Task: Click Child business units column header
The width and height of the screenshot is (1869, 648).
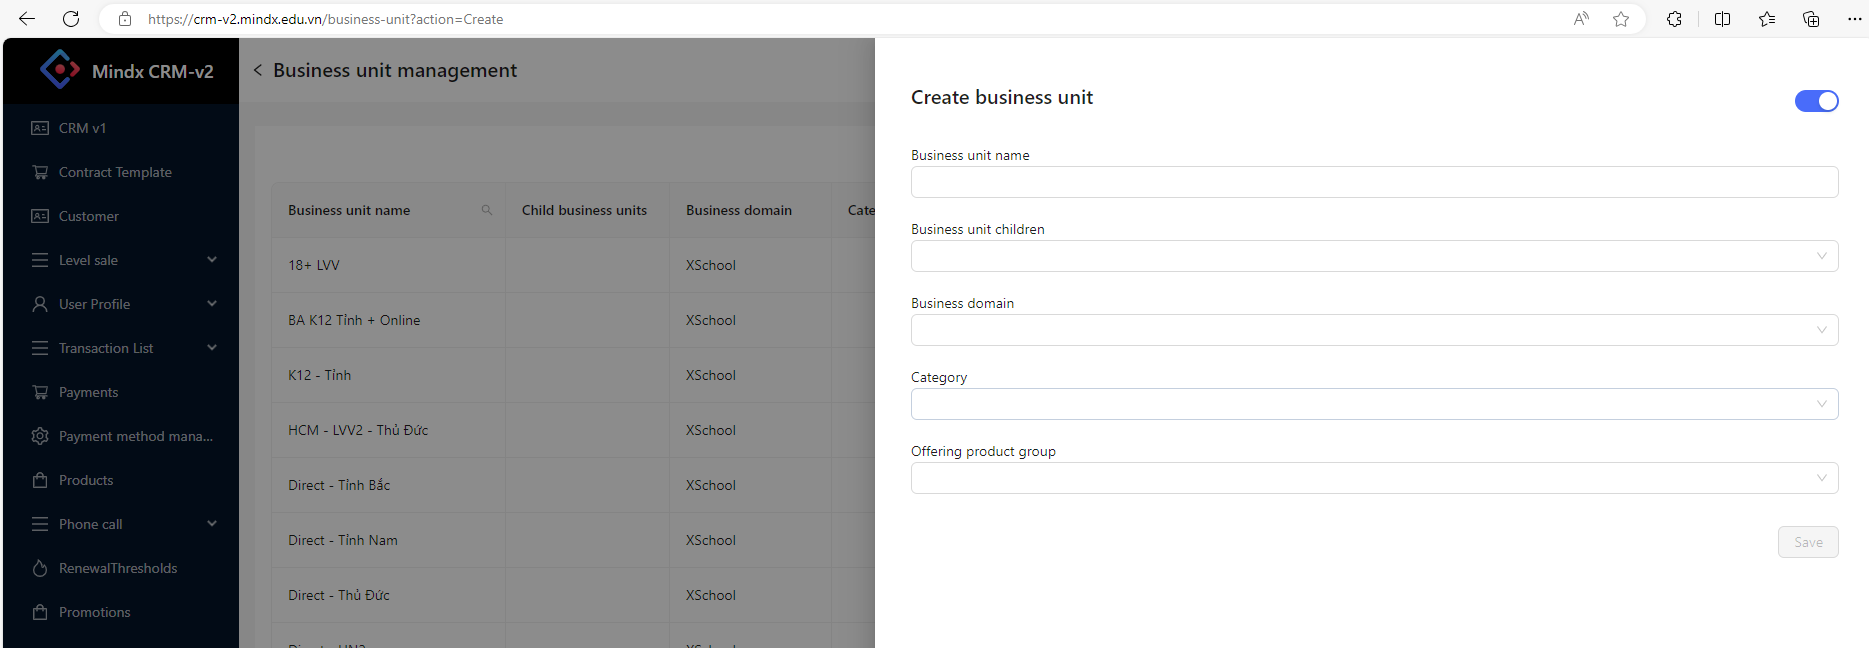Action: (584, 210)
